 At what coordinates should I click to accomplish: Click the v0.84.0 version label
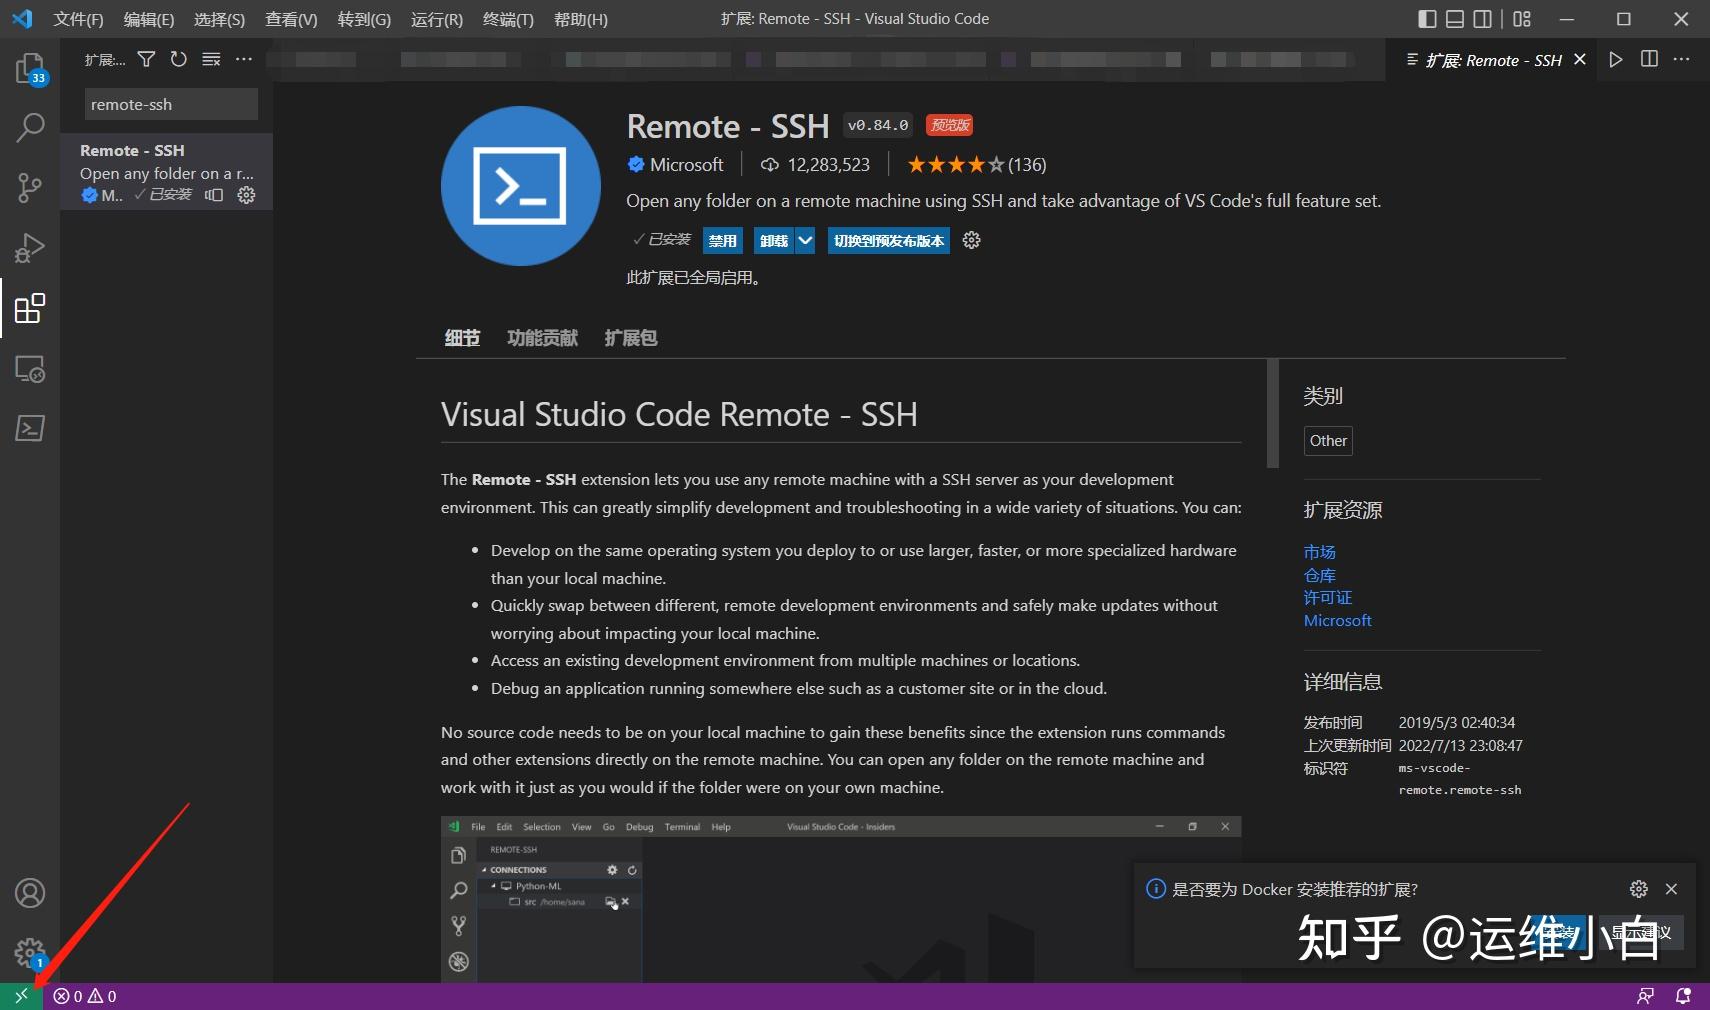[x=878, y=125]
